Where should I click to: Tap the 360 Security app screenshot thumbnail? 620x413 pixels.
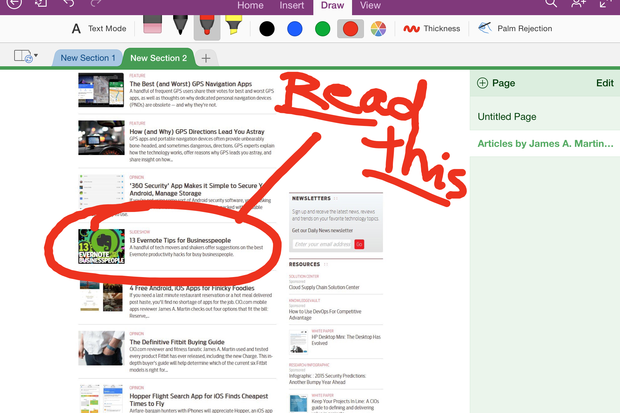point(101,192)
